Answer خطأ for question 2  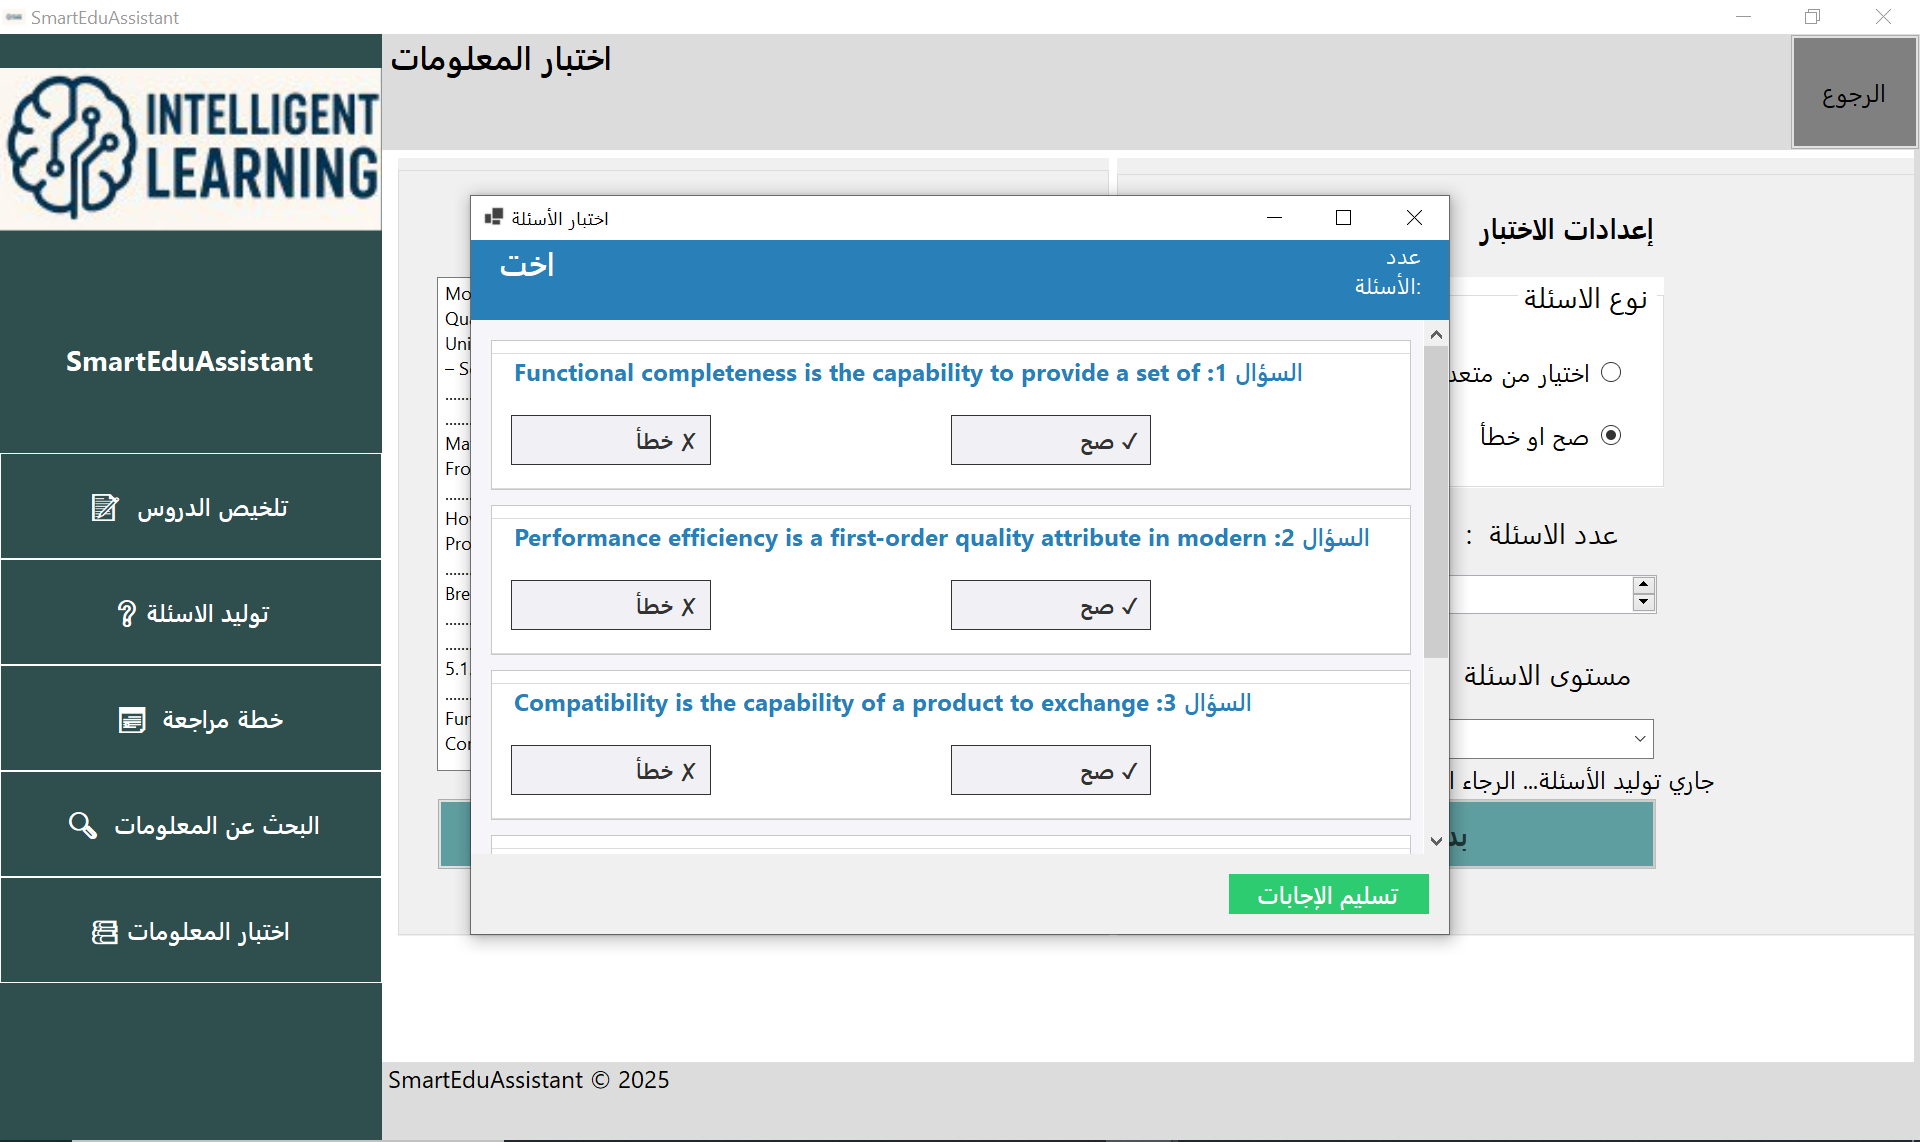tap(610, 605)
